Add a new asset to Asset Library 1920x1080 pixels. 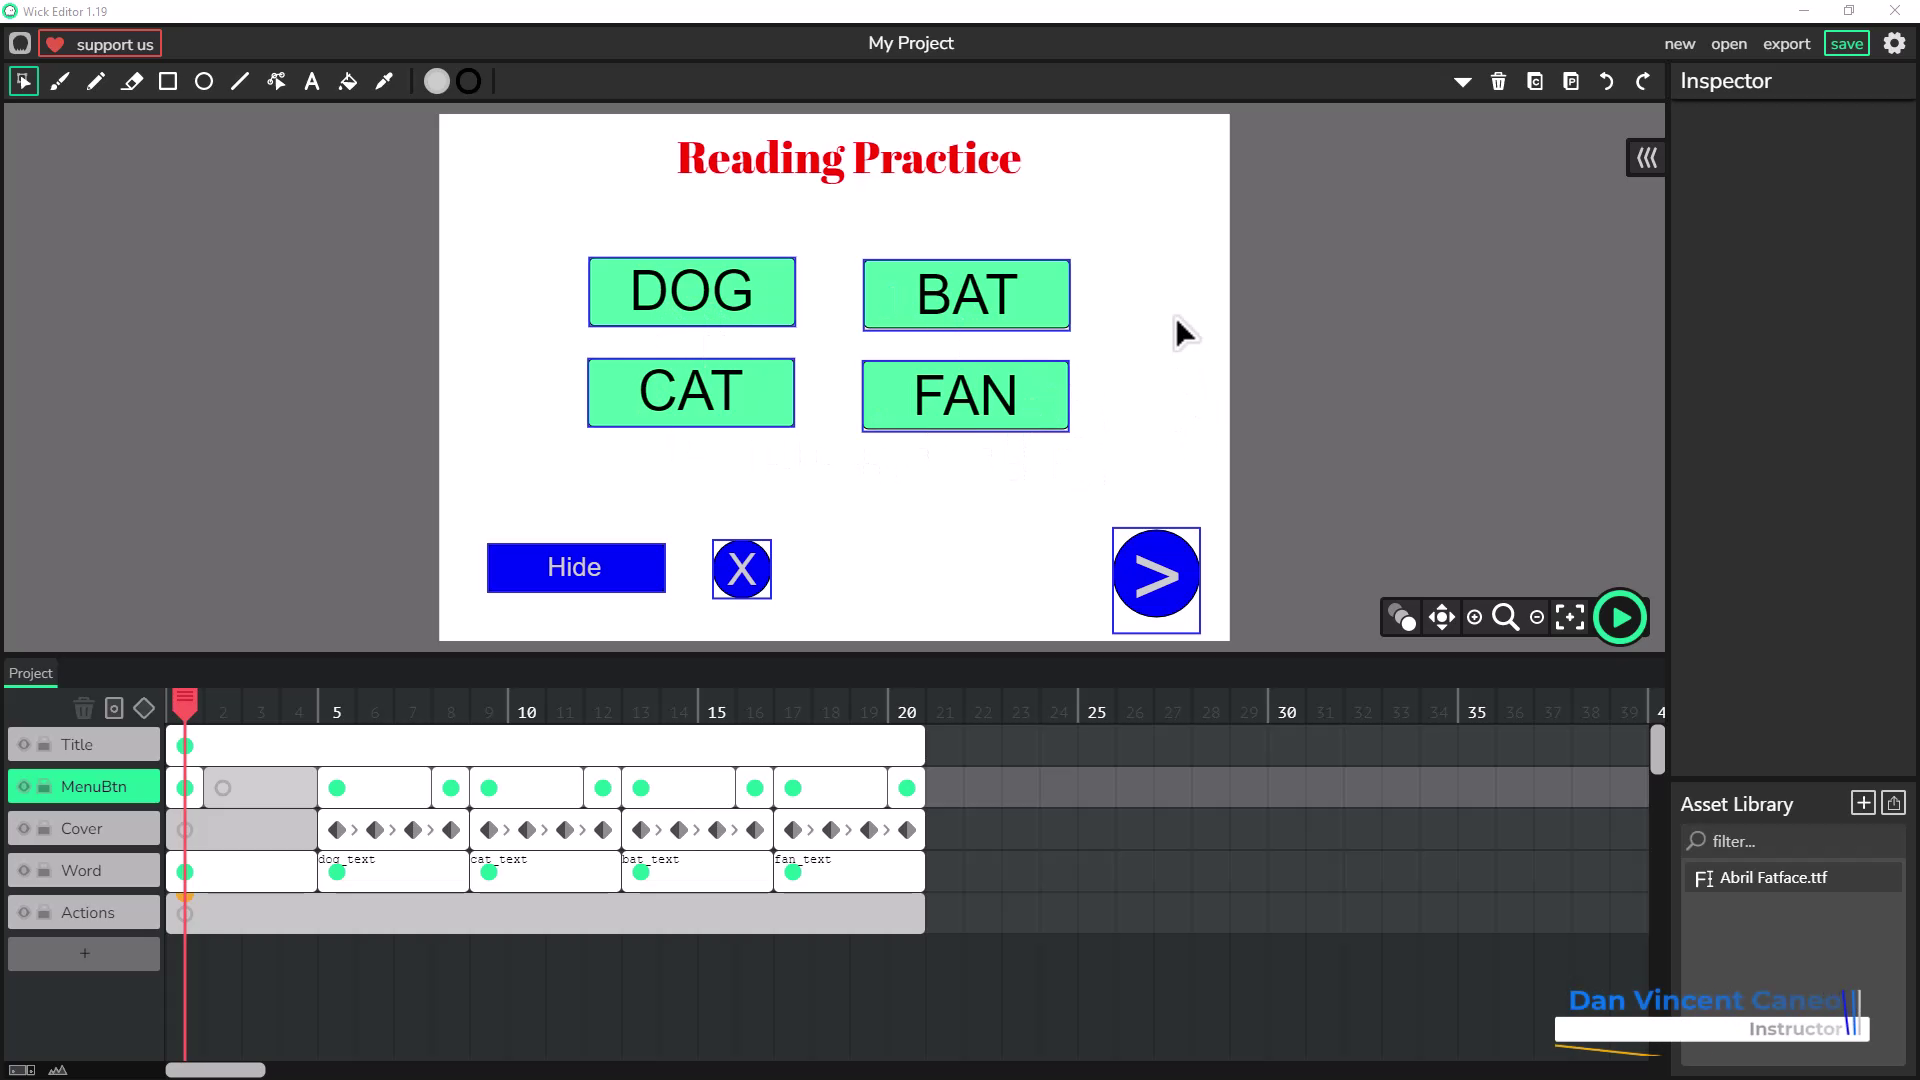1862,803
